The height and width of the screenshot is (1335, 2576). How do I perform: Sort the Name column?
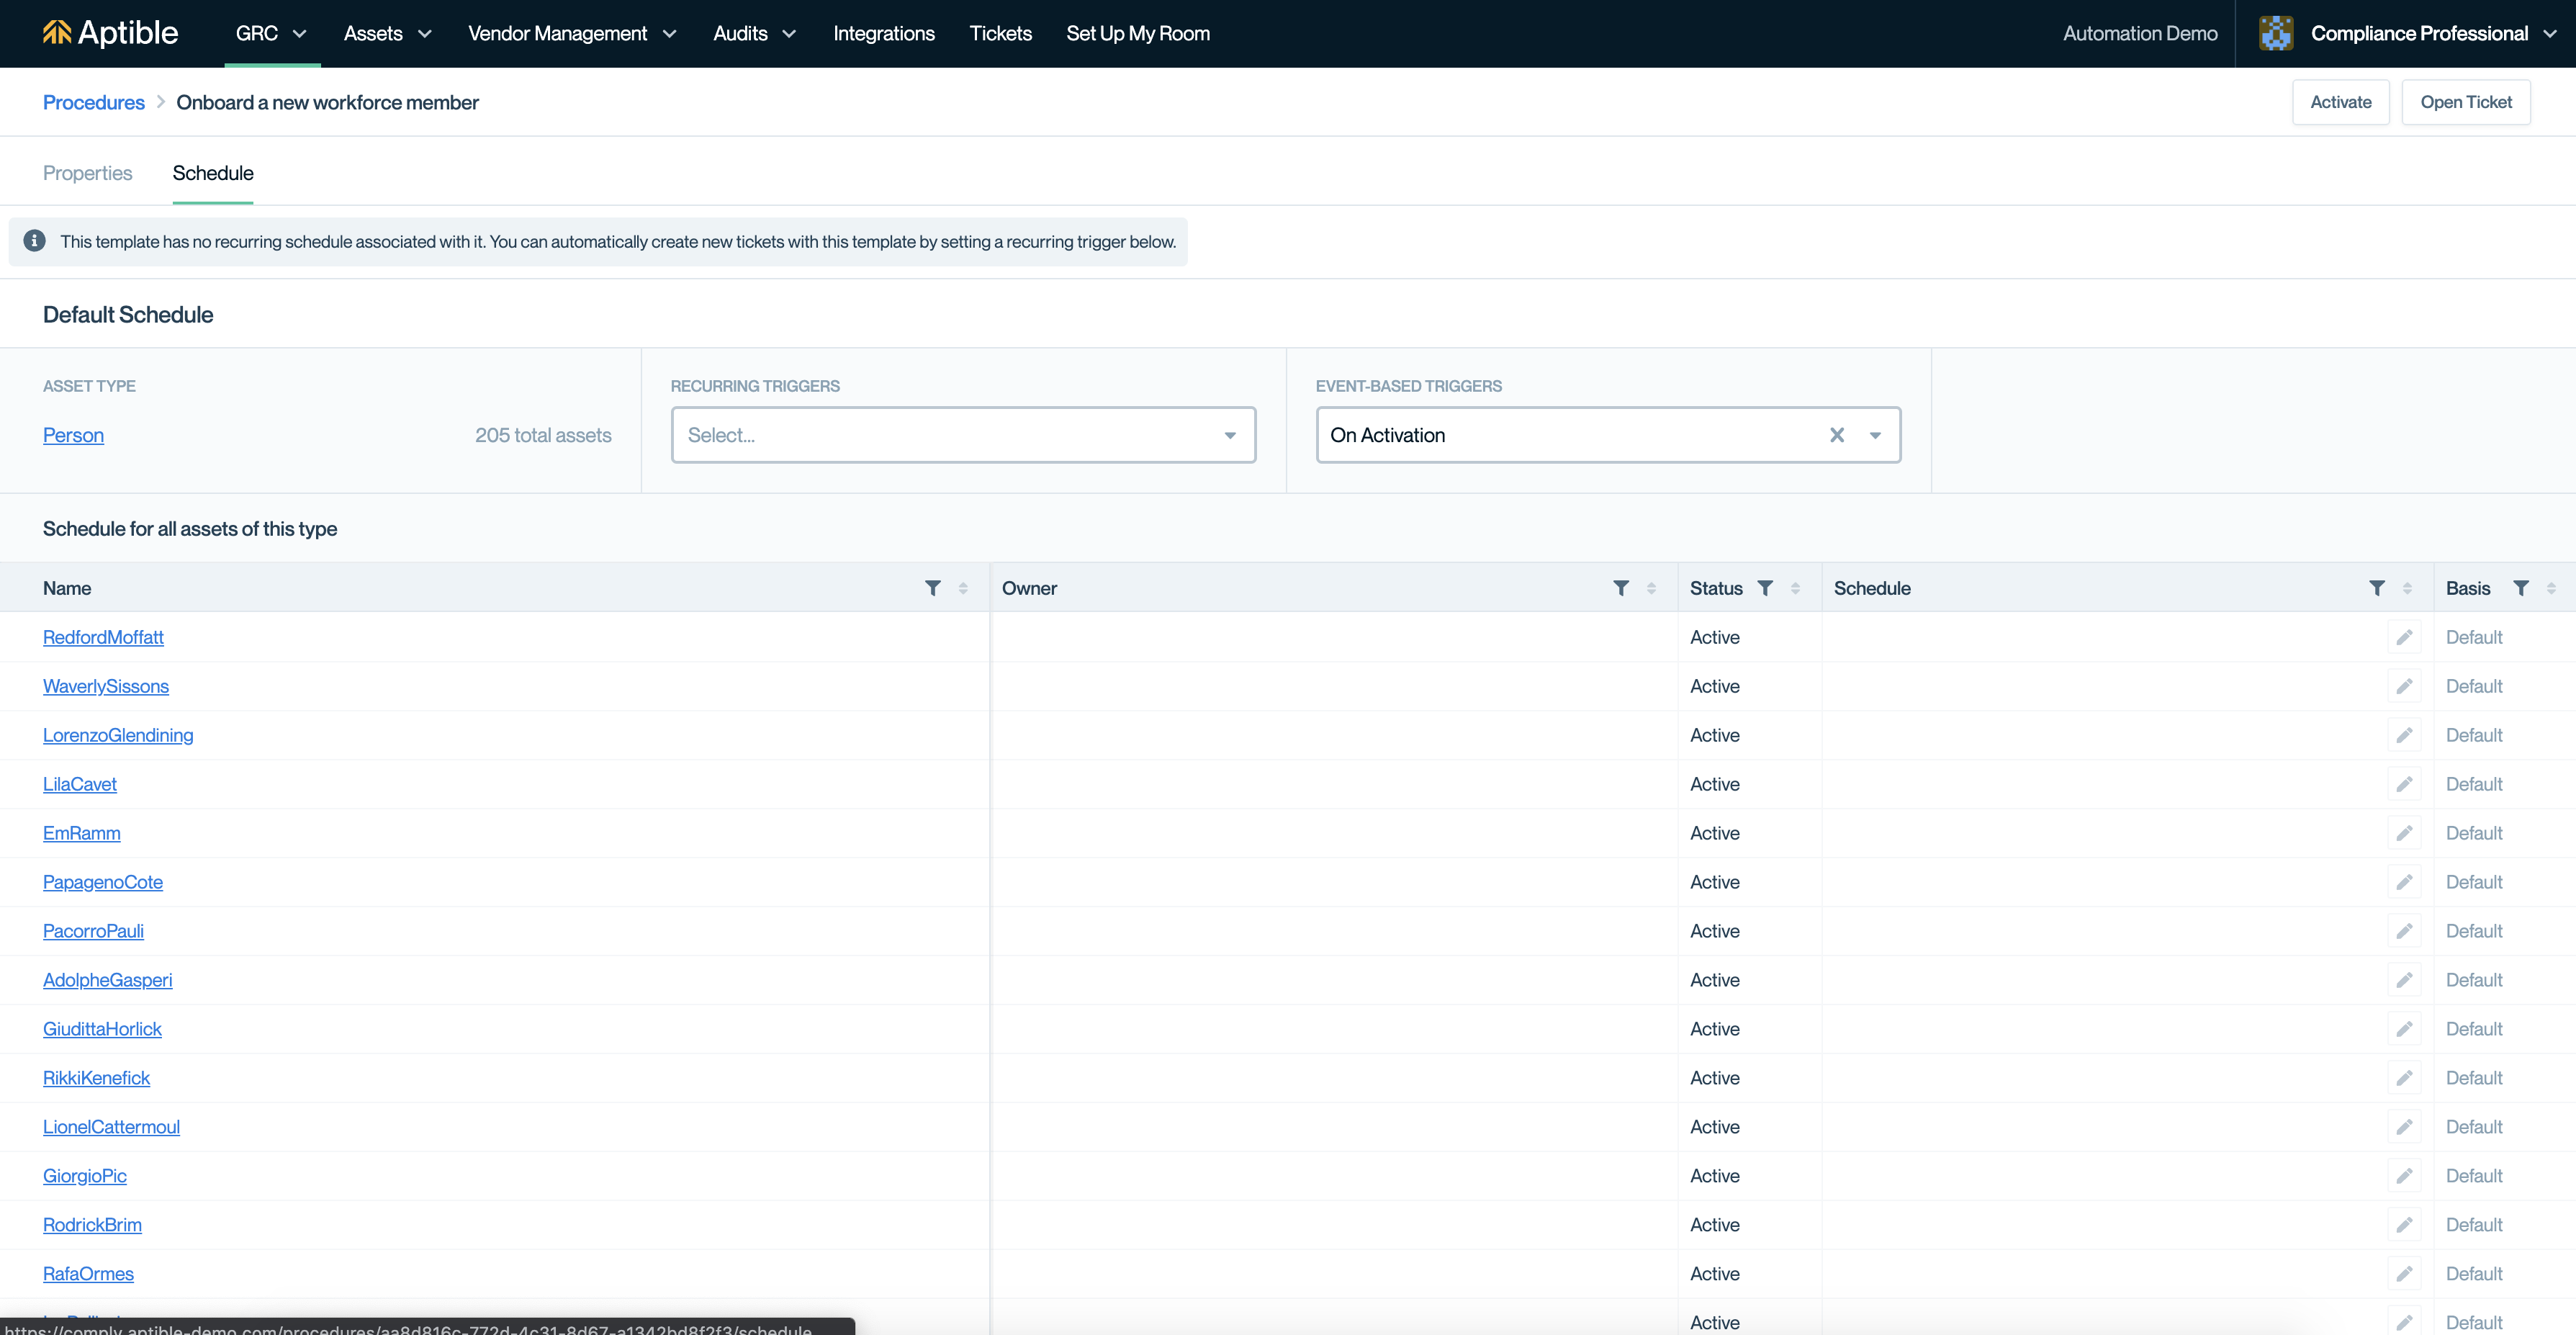[x=963, y=588]
